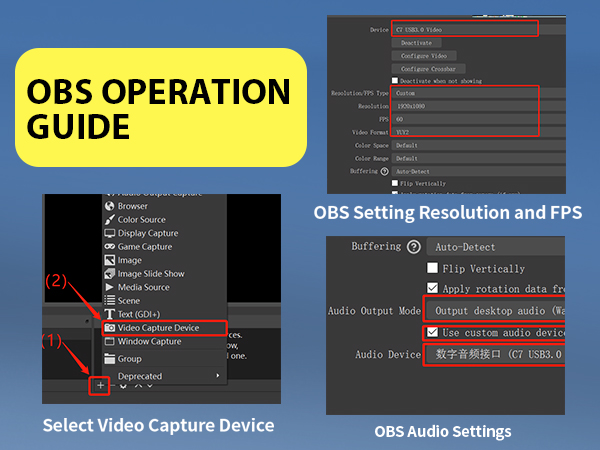Click the Game Capture controller icon
Screen dimensions: 600x450
pyautogui.click(x=110, y=246)
